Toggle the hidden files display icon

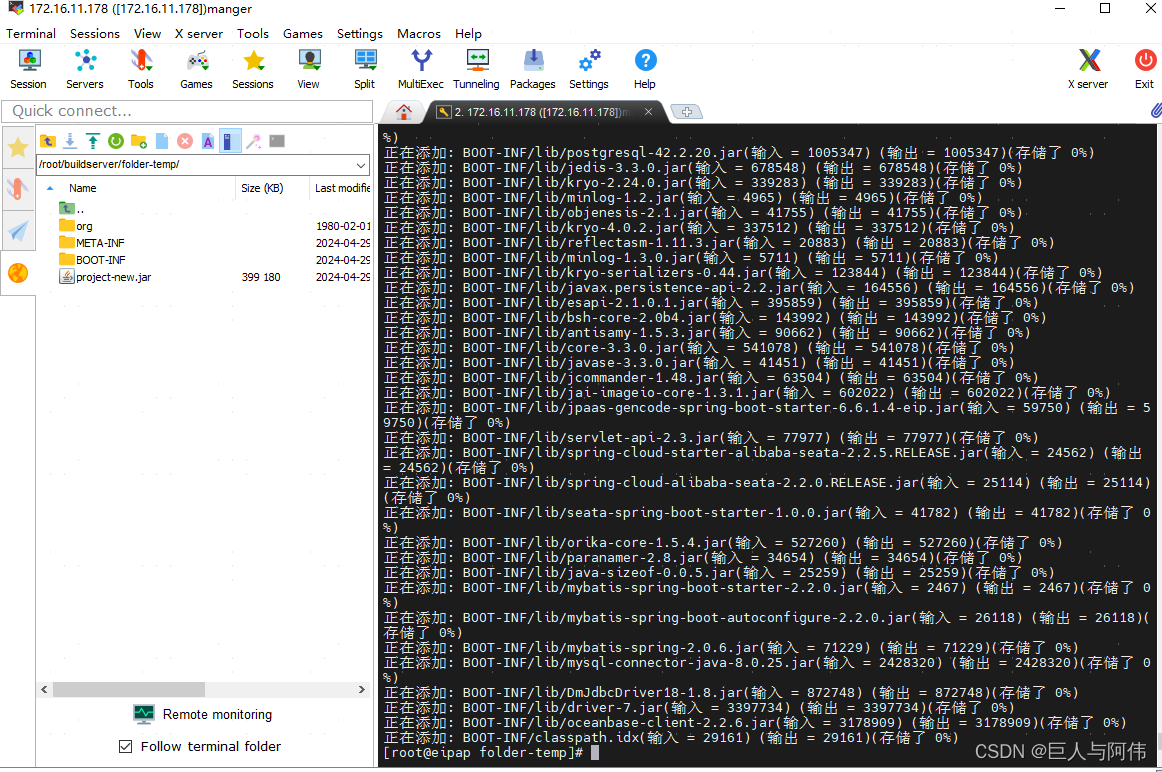point(230,141)
